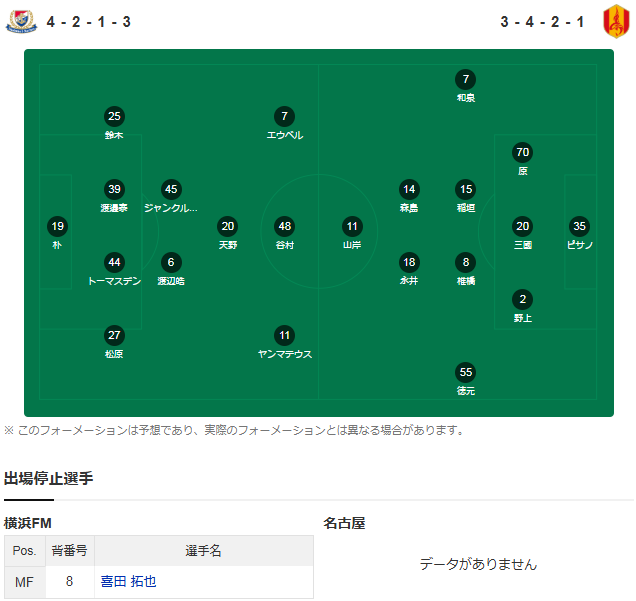
Task: Click the 4-2-1-3 formation label
Action: tap(88, 22)
